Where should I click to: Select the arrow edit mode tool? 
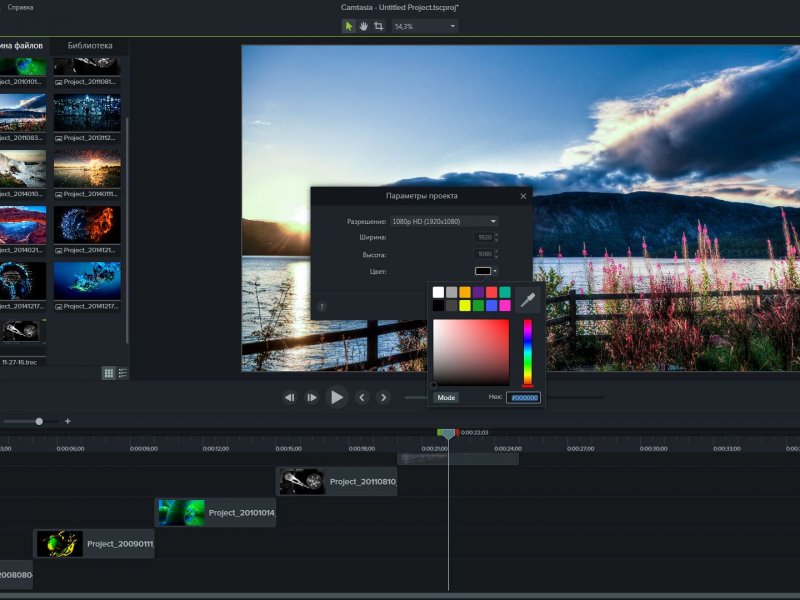point(348,26)
